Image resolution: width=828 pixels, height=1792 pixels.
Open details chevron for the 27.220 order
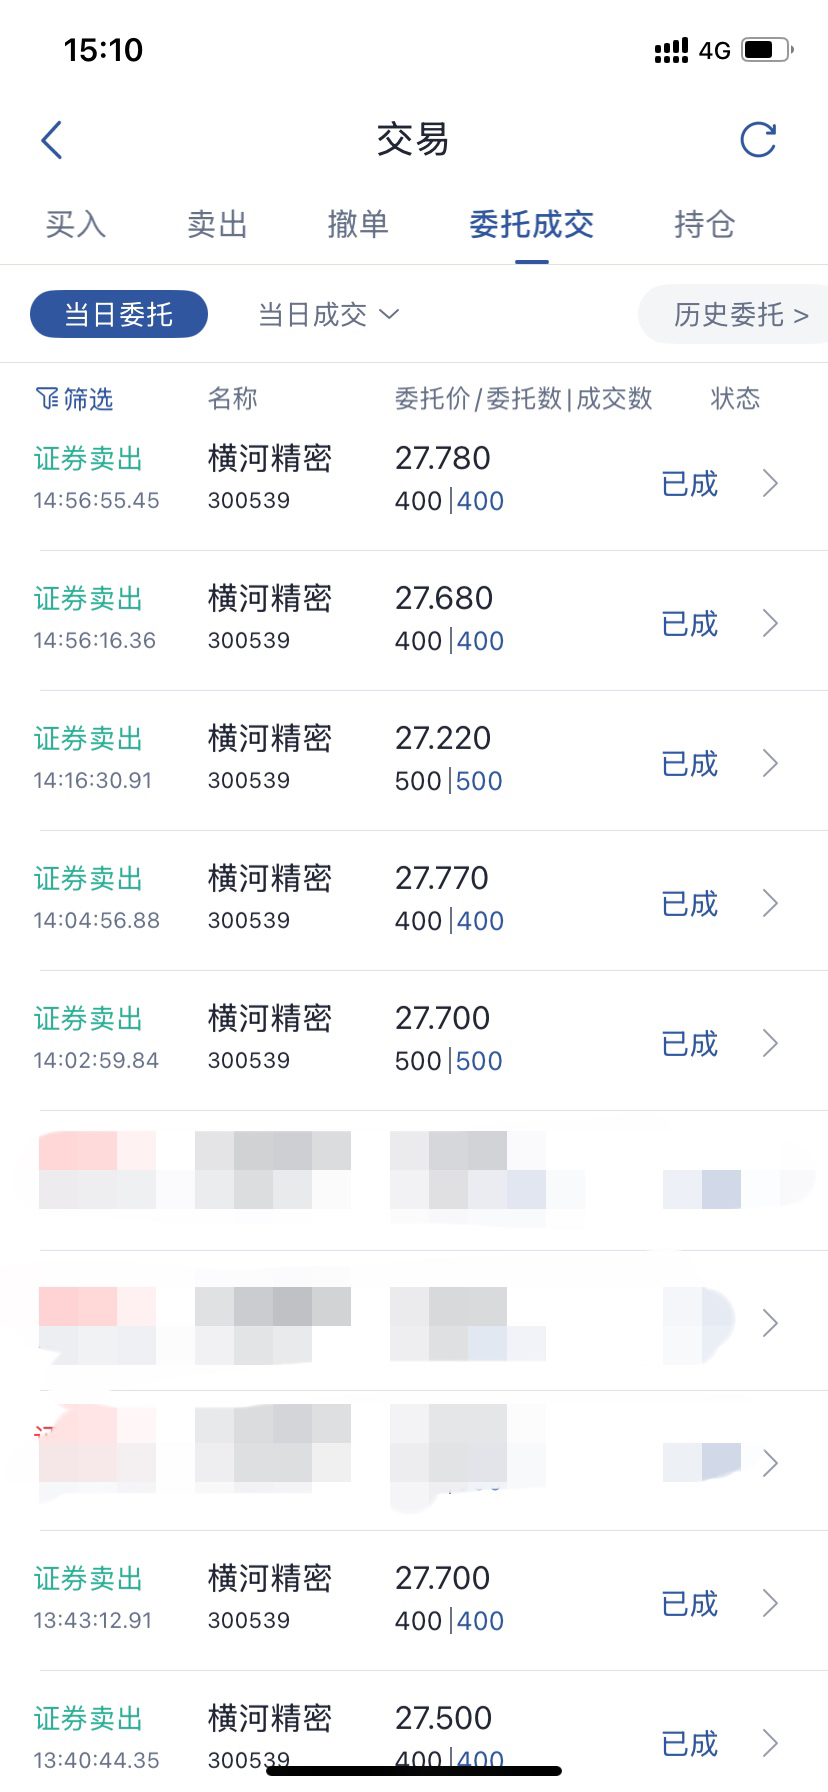click(x=770, y=764)
